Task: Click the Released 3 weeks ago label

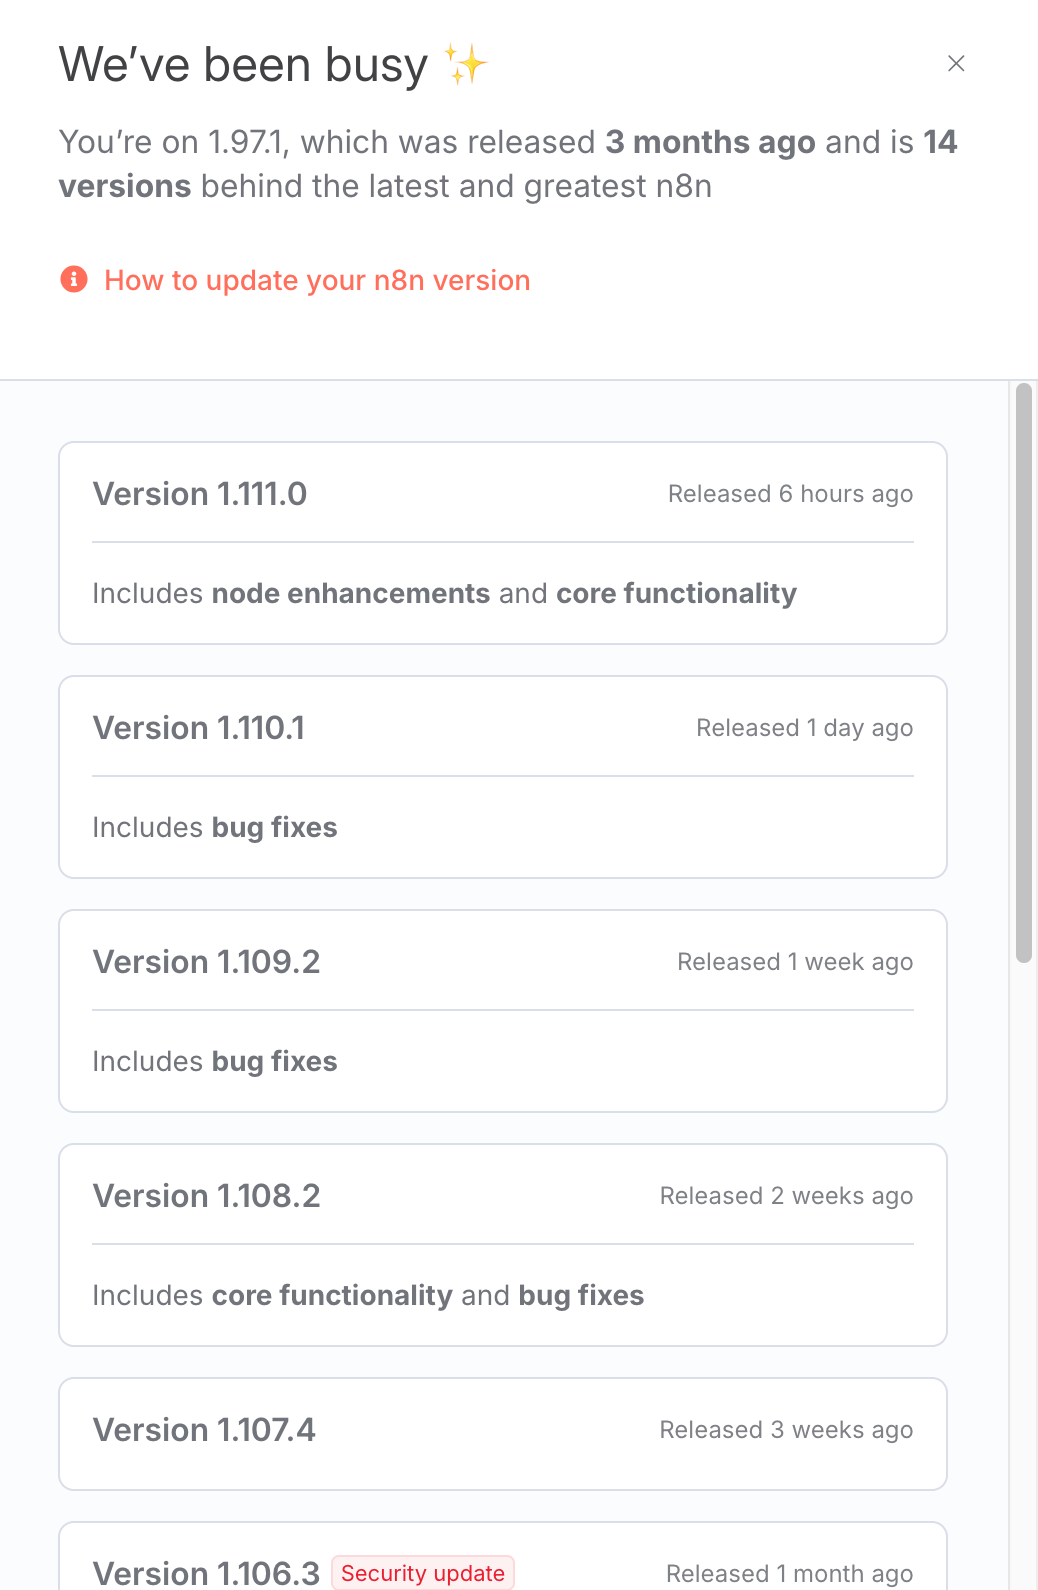Action: coord(786,1430)
